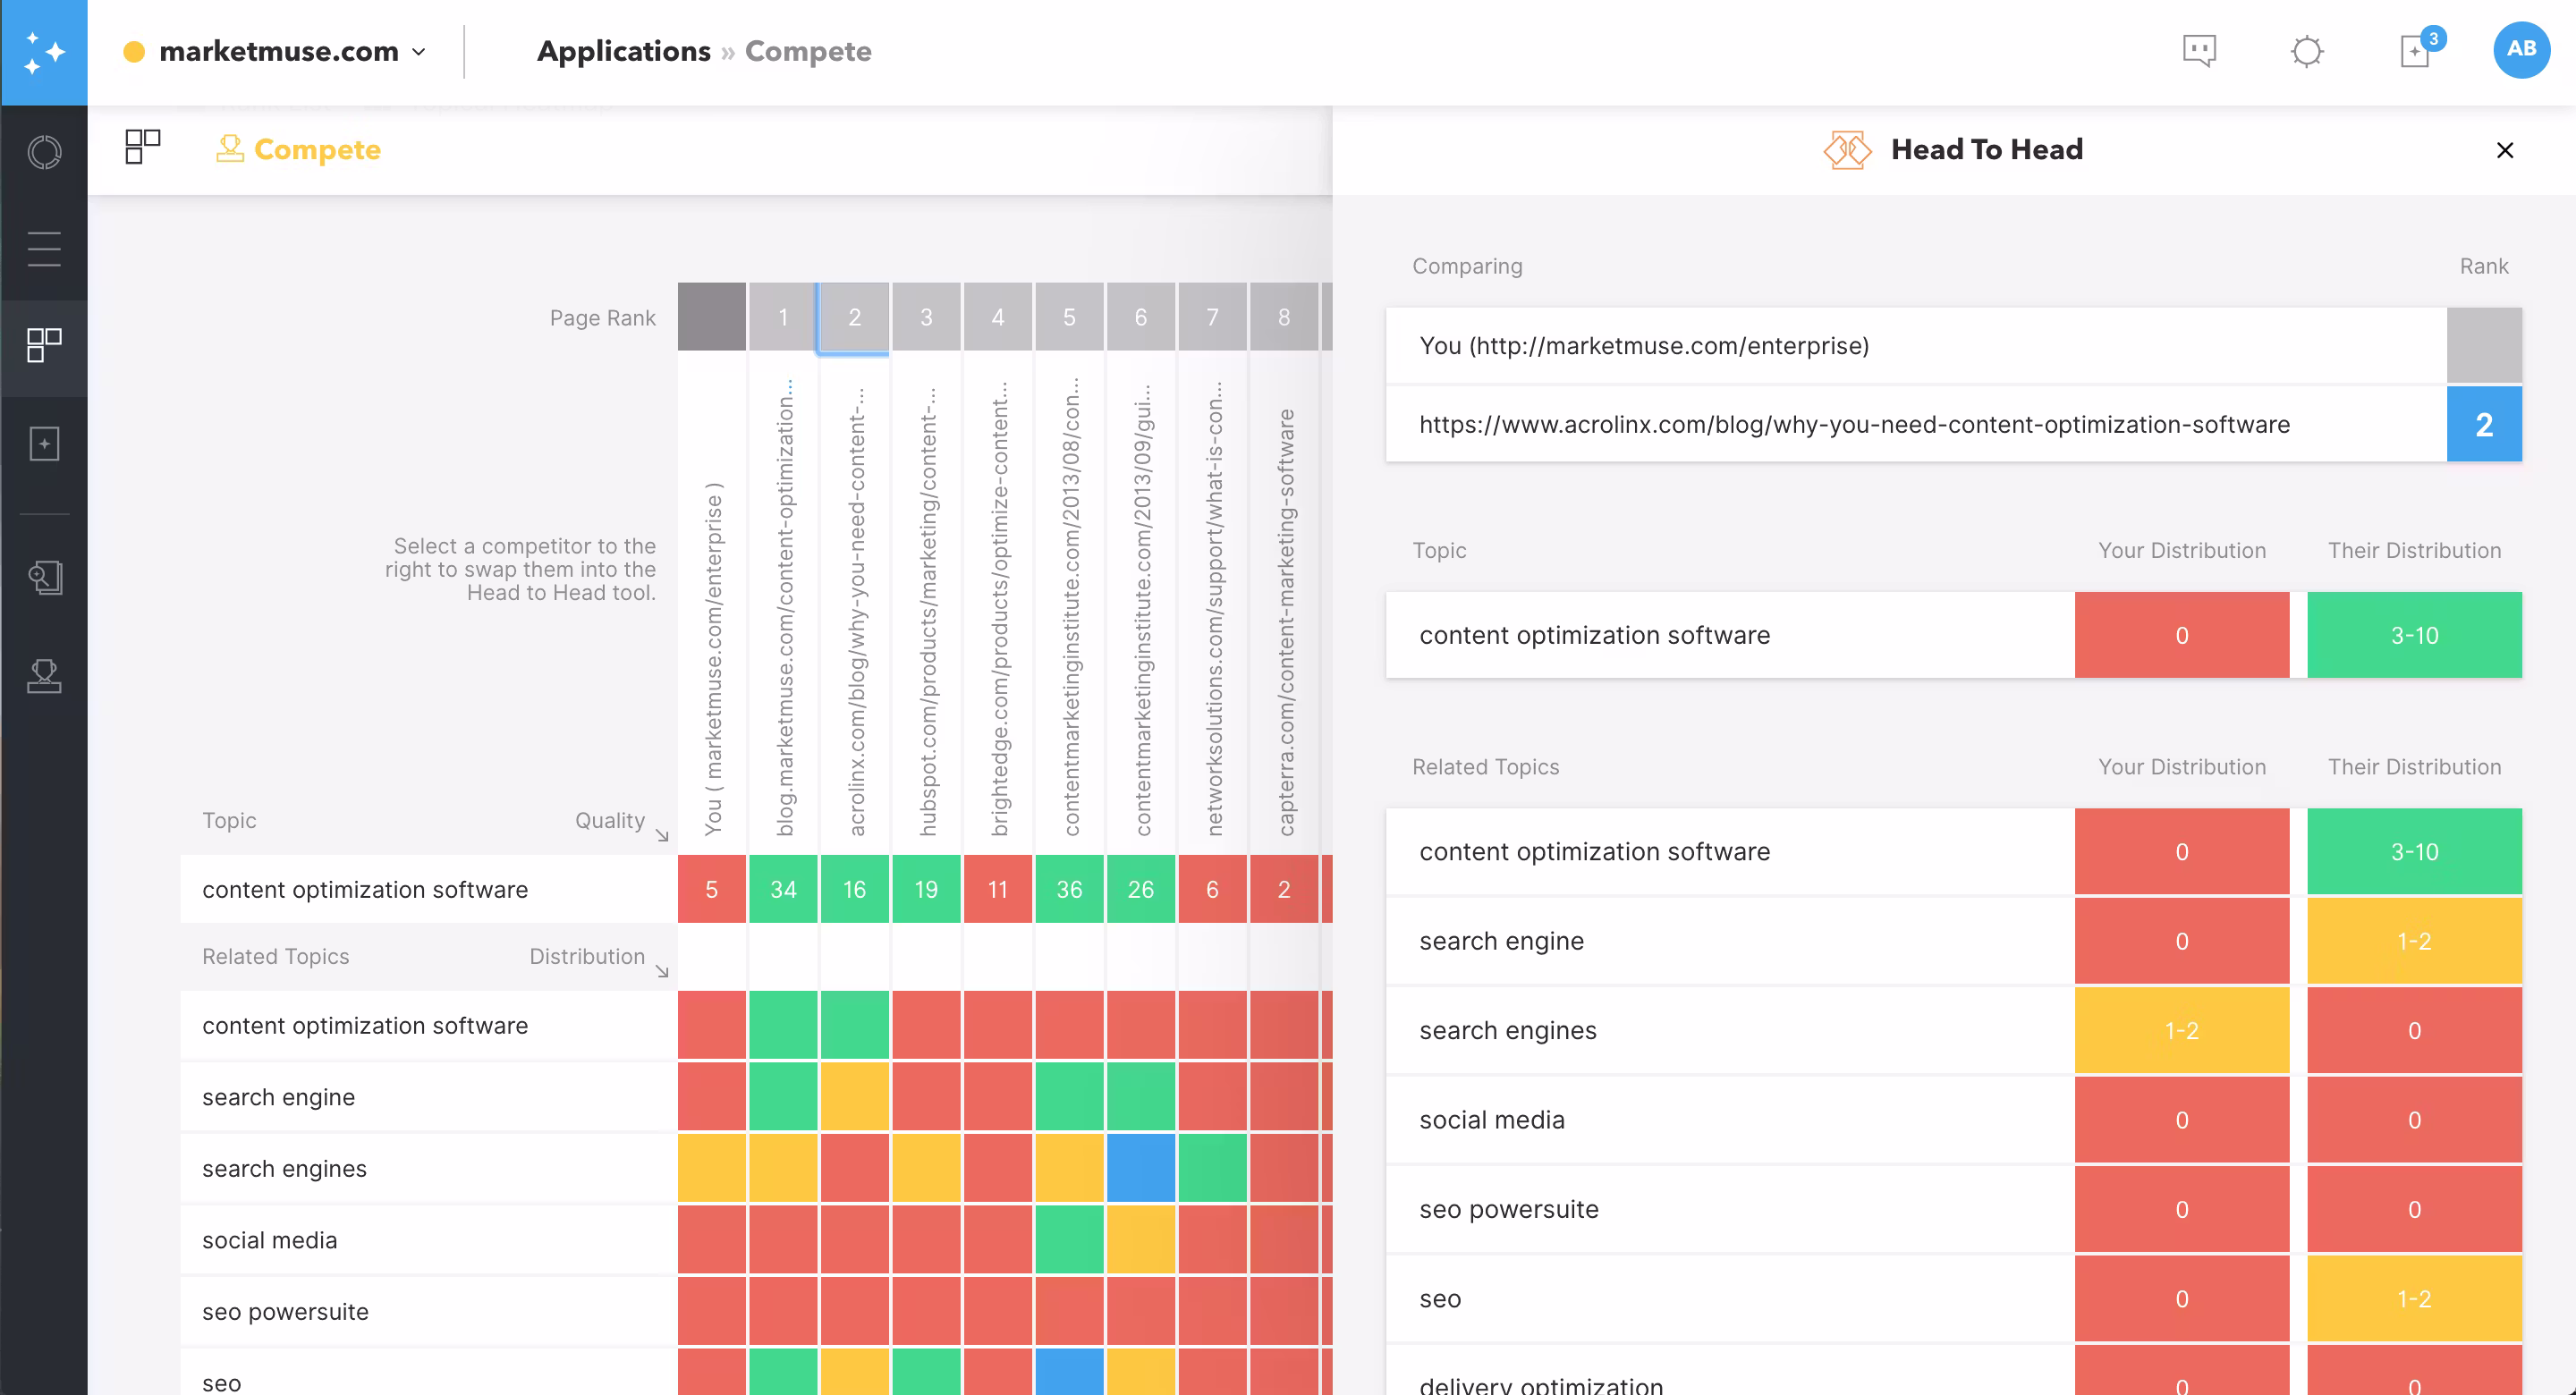Open the hamburger list sidebar icon
Viewport: 2576px width, 1395px height.
pyautogui.click(x=44, y=248)
